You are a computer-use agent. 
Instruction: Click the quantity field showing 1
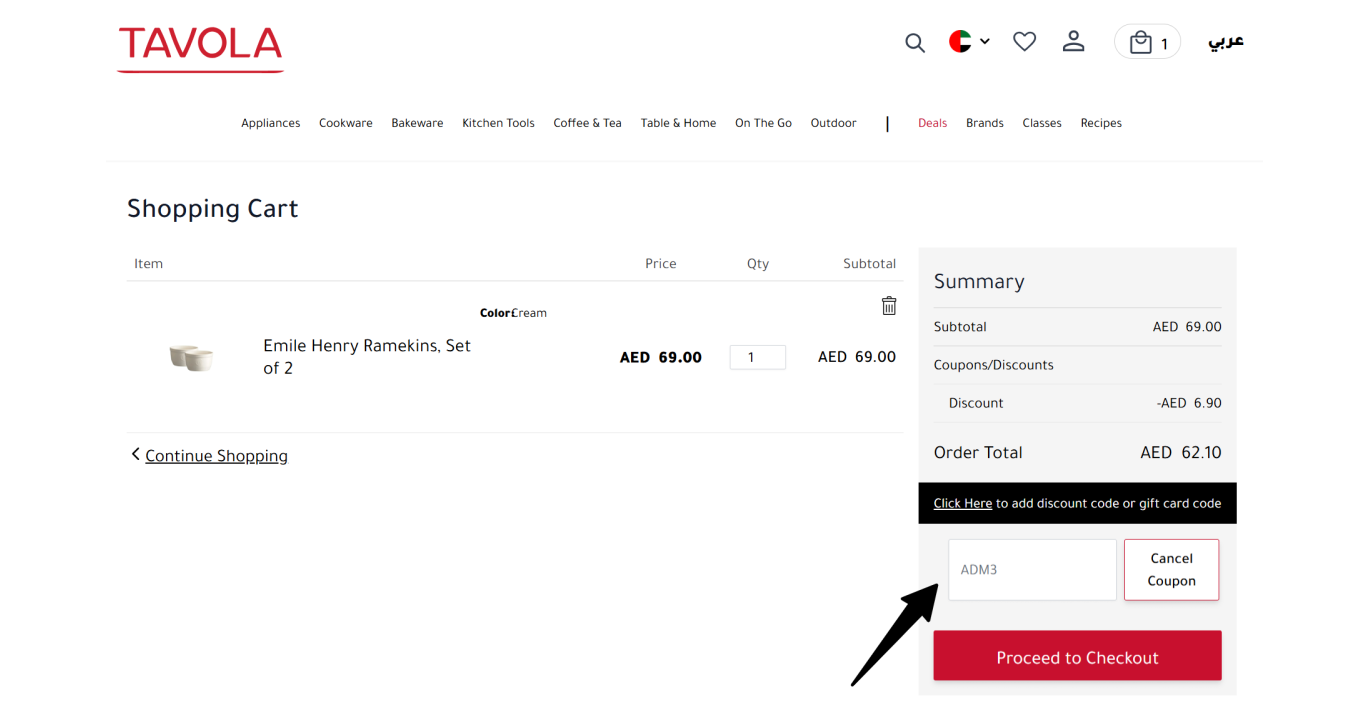point(758,357)
